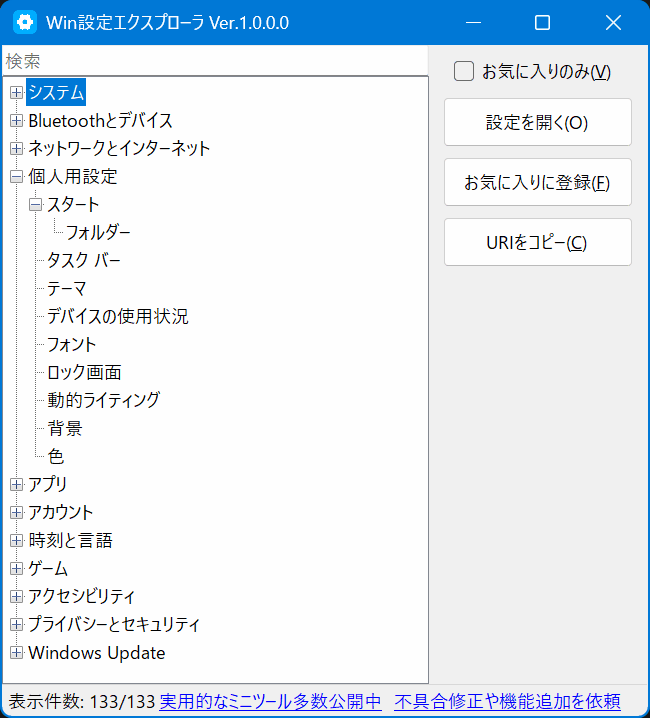Select the アカウント tree item
The height and width of the screenshot is (718, 650).
[x=60, y=512]
